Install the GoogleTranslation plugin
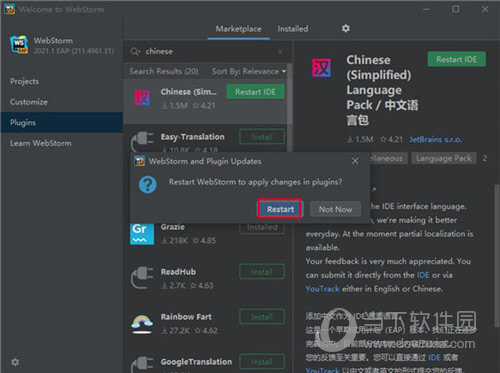500x373 pixels. [x=262, y=362]
